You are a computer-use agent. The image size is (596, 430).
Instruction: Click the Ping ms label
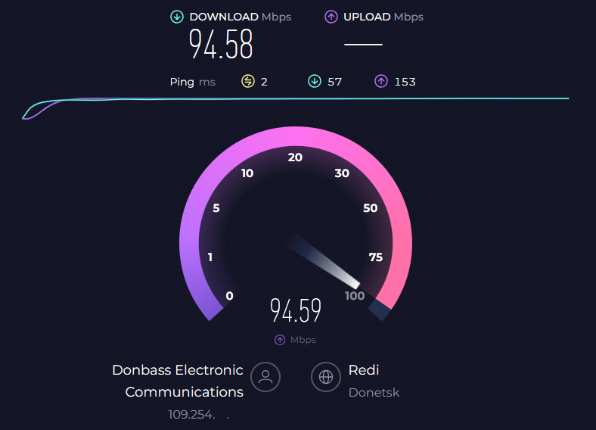click(192, 82)
